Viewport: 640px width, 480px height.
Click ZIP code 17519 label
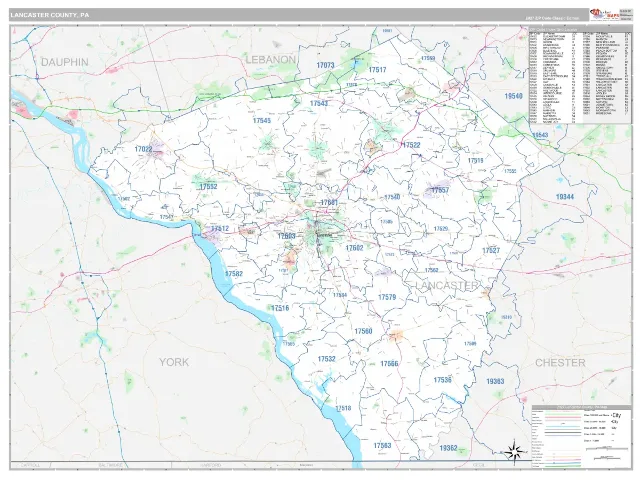476,160
